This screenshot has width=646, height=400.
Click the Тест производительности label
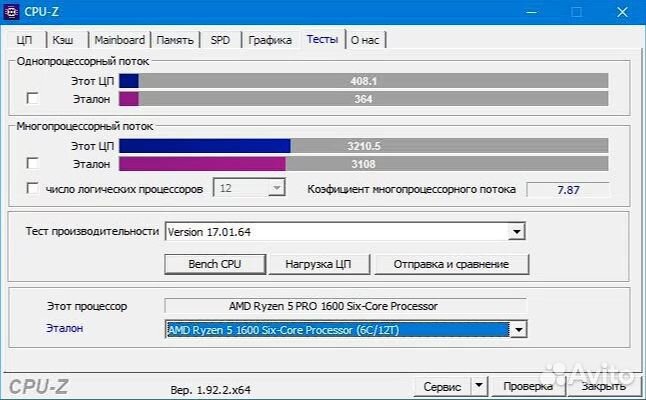tap(92, 231)
